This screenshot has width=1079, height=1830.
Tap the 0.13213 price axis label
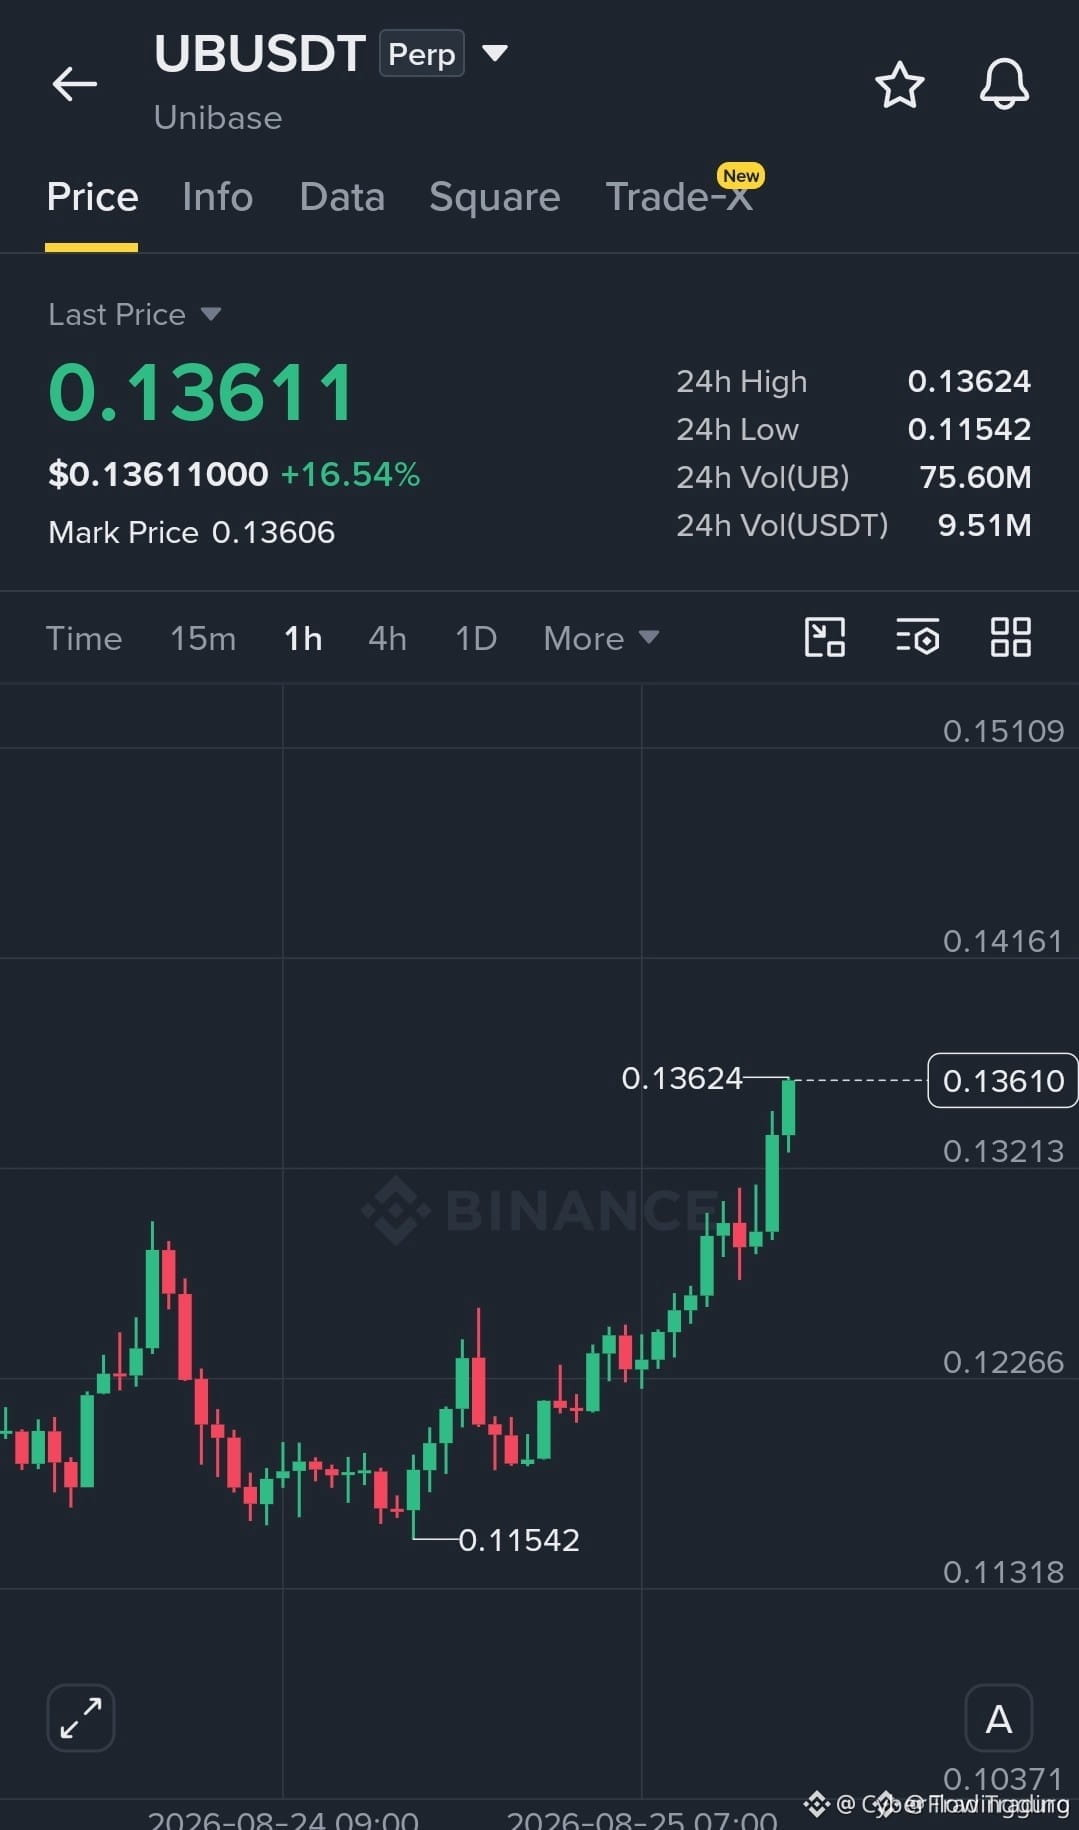point(1003,1151)
